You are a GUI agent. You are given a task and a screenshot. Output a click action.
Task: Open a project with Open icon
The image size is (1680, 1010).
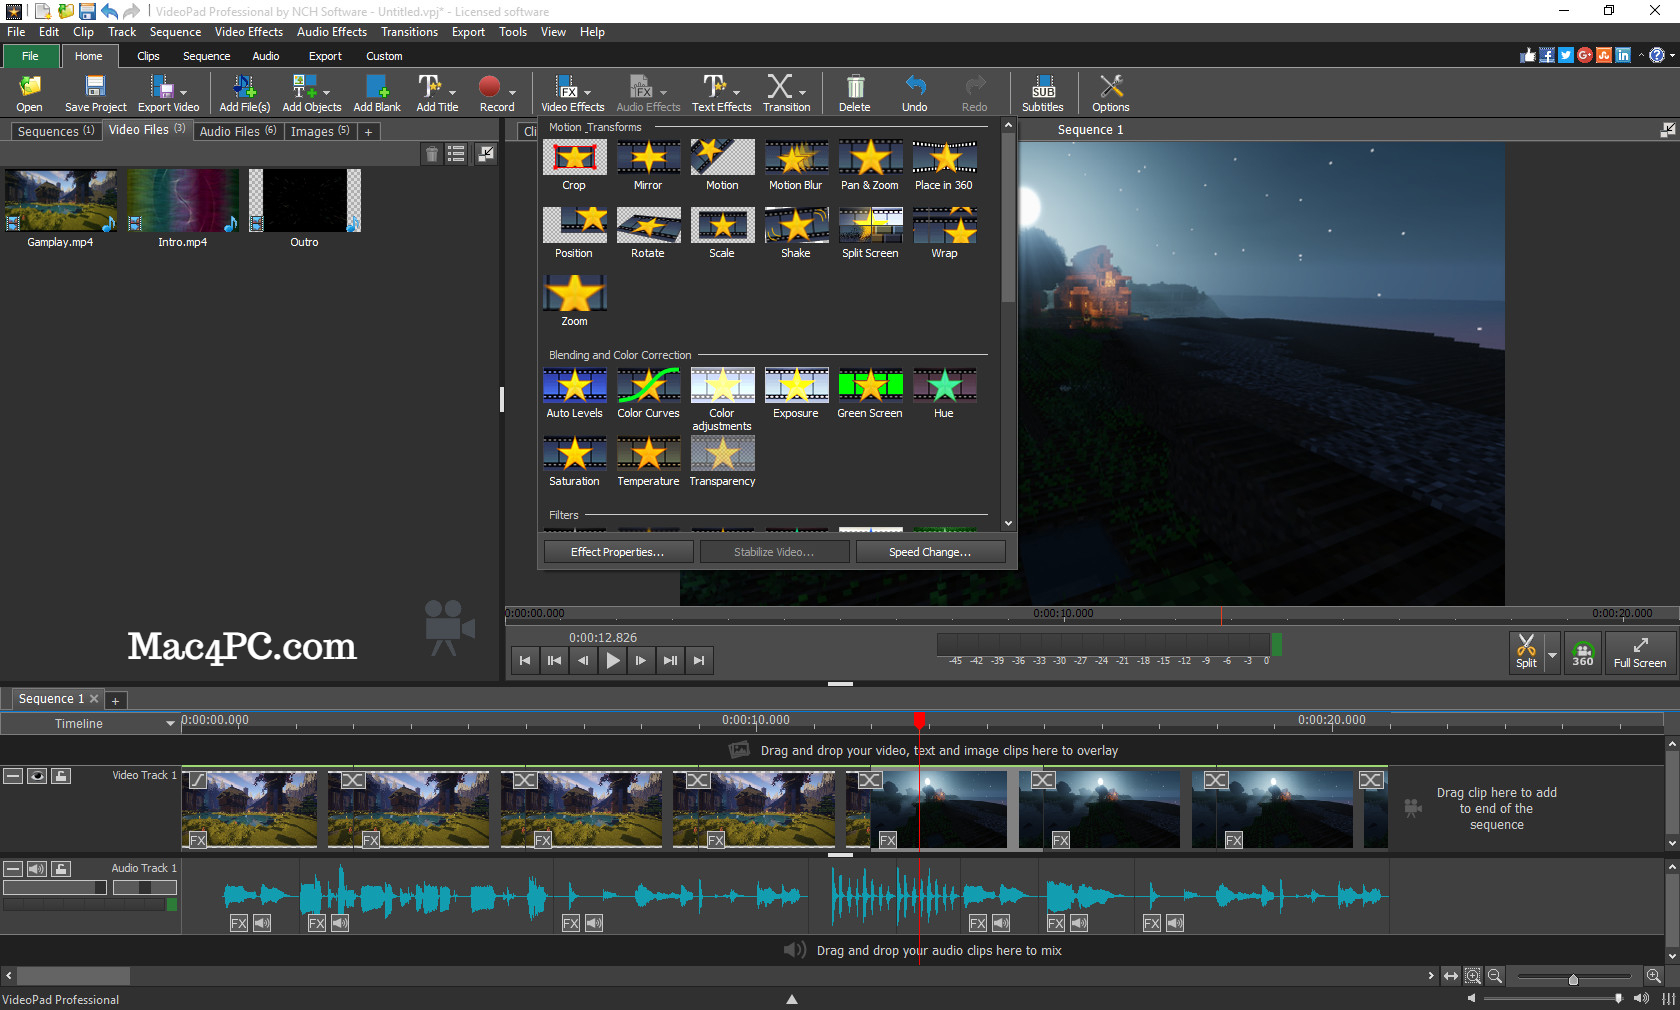30,93
